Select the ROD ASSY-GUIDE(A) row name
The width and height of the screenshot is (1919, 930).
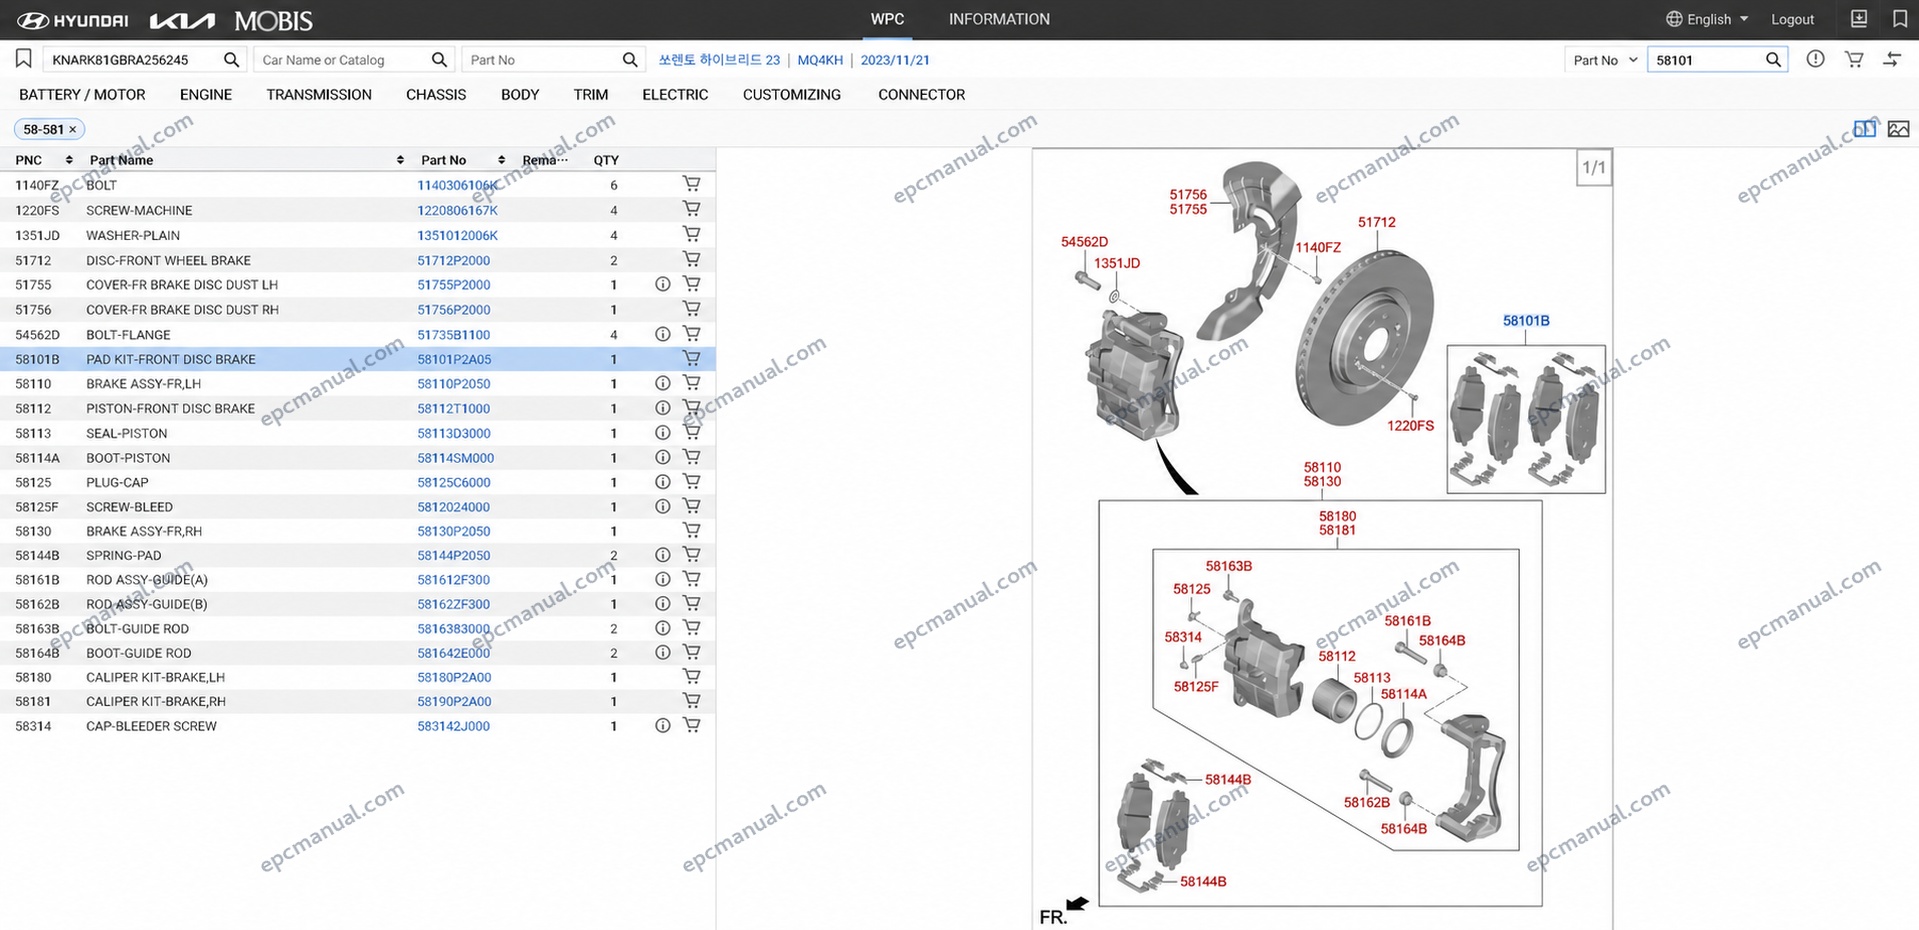click(x=147, y=580)
